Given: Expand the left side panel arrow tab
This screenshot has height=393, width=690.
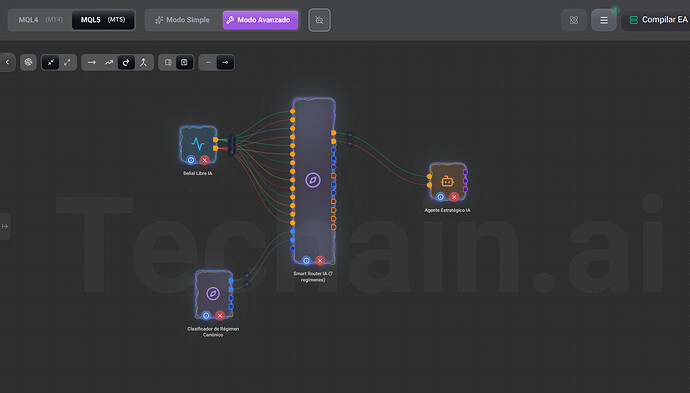Looking at the screenshot, I should pos(5,226).
